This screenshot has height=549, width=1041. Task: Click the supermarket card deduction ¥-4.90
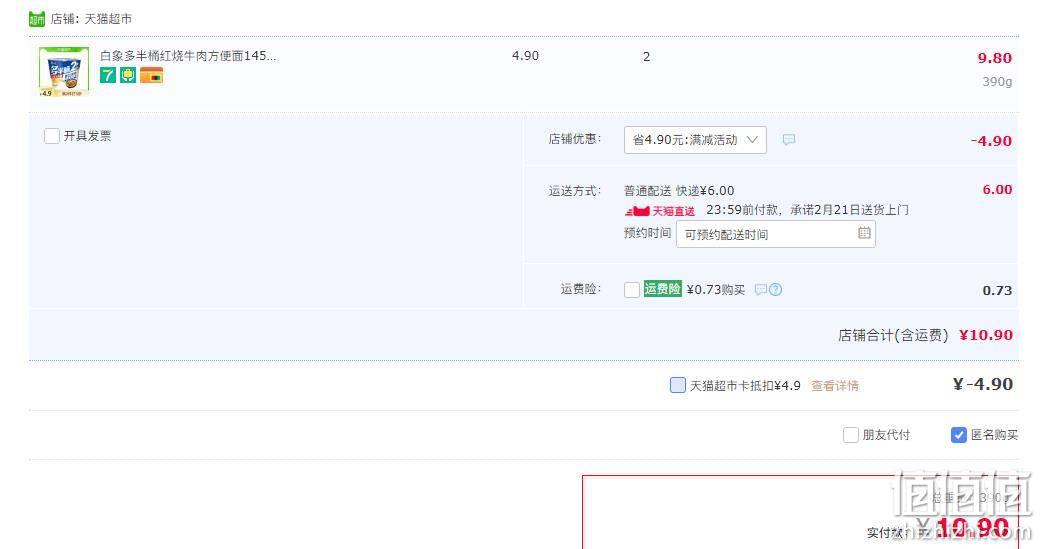(x=983, y=384)
